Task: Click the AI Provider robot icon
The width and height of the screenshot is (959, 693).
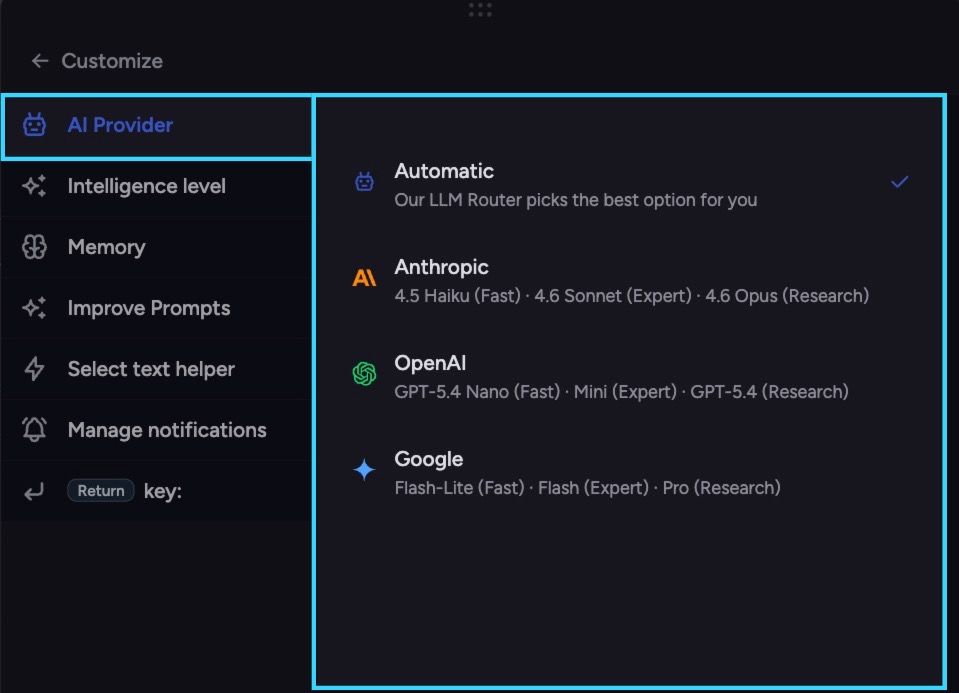Action: tap(34, 125)
